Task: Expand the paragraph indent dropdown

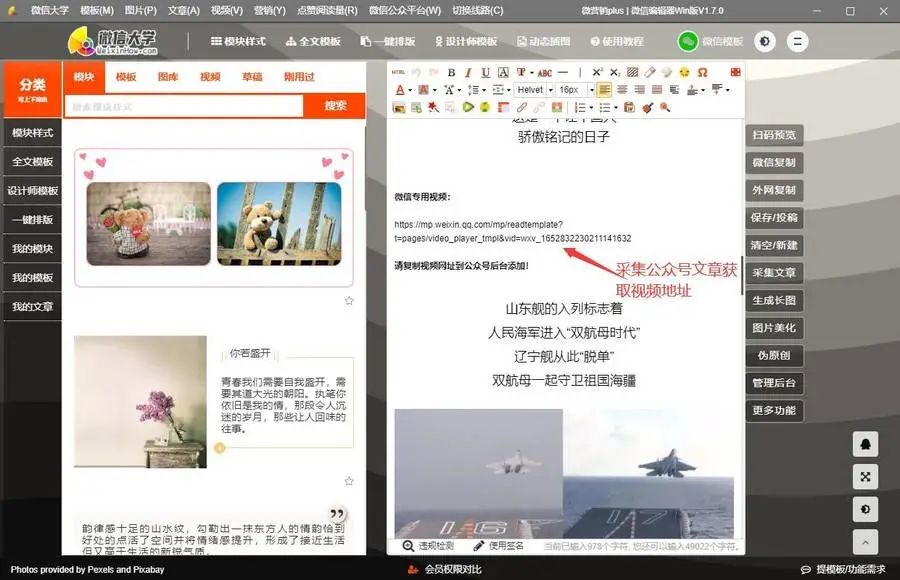Action: pos(509,90)
